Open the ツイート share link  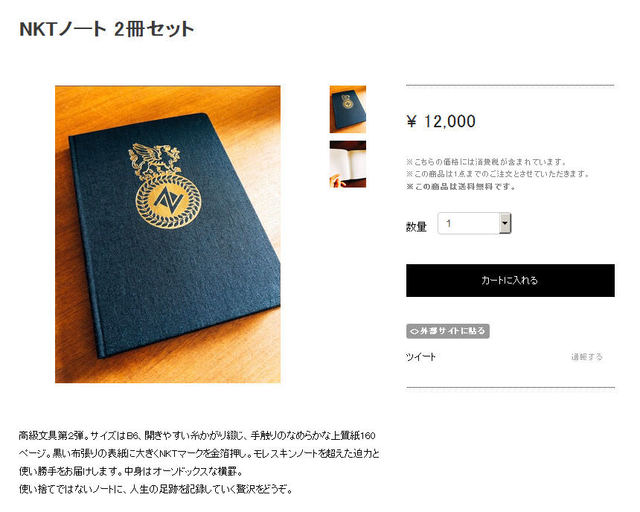point(420,357)
